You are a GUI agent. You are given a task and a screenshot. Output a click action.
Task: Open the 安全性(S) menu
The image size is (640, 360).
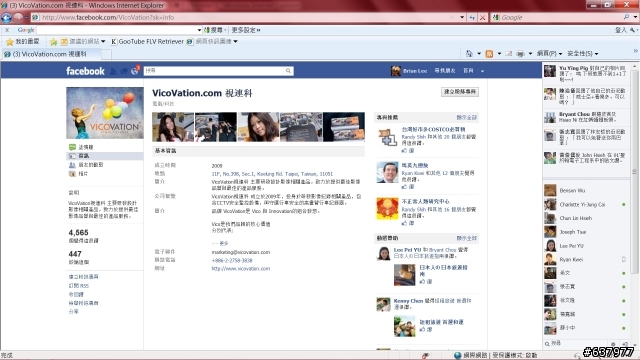[x=583, y=53]
